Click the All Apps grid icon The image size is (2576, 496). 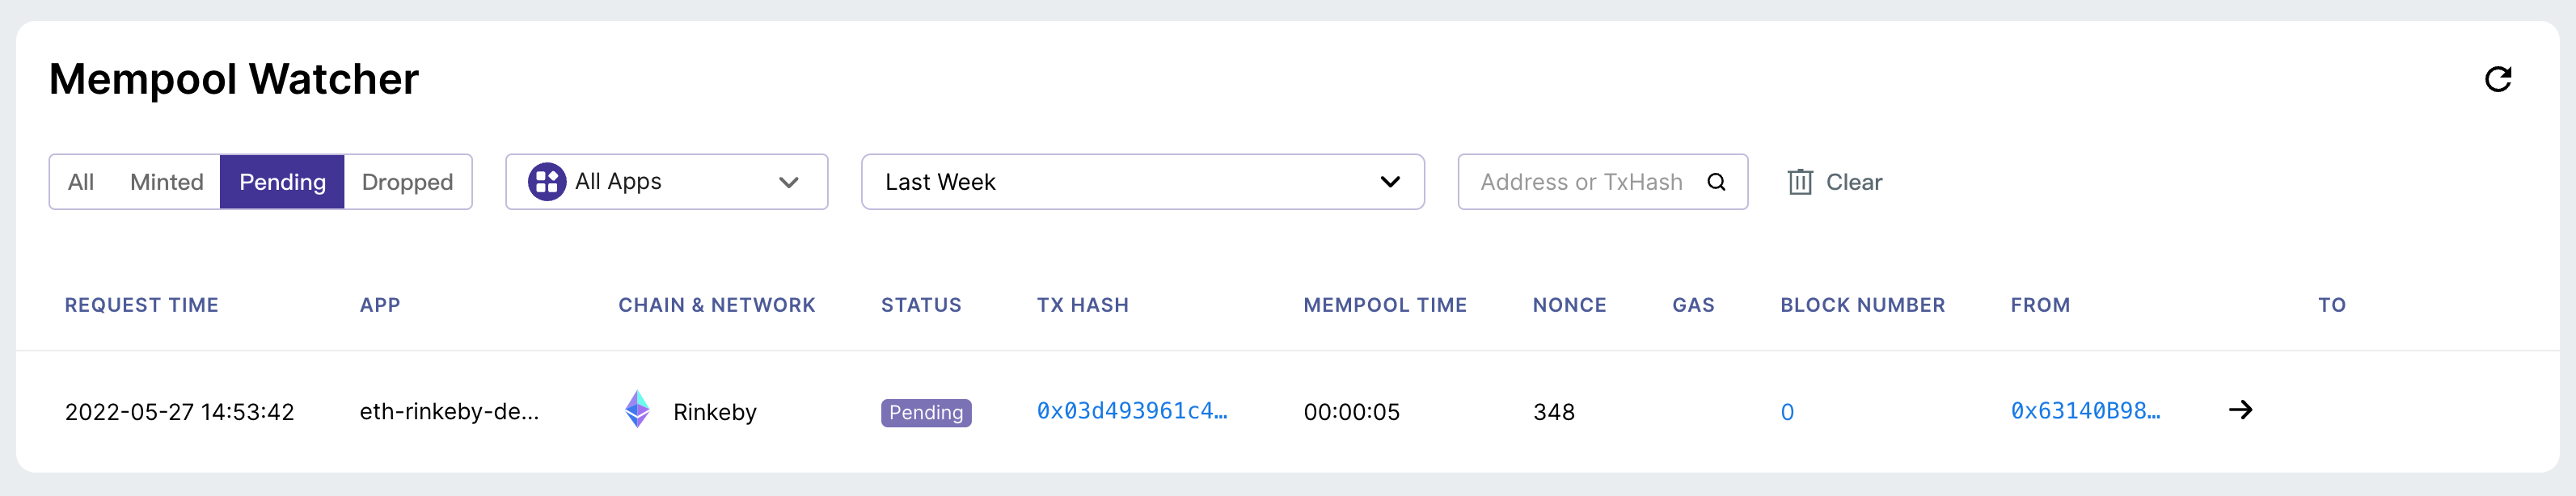[x=547, y=182]
